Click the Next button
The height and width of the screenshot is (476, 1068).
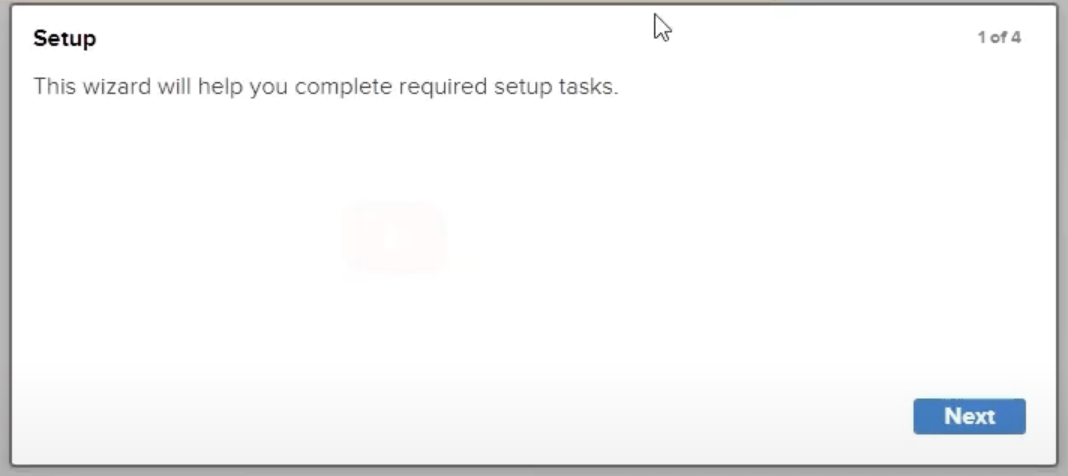969,416
